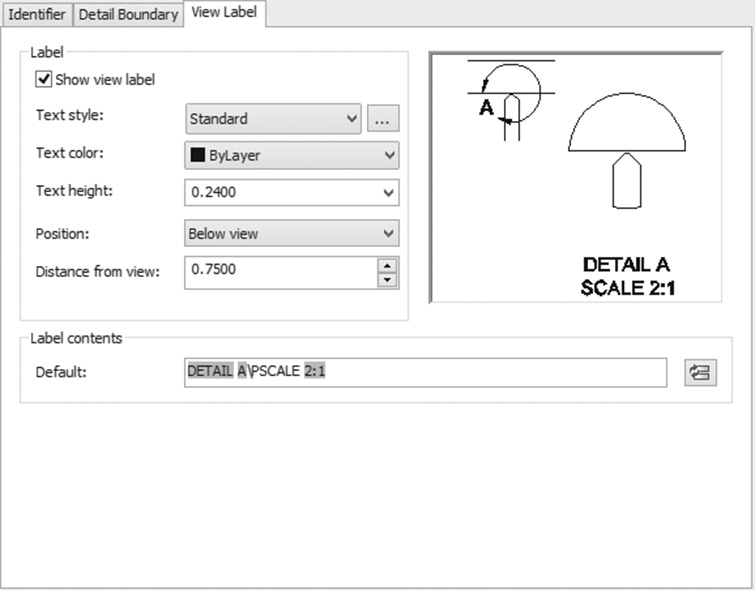Click the Text height 0.2400 field
This screenshot has height=590, width=755.
pyautogui.click(x=282, y=193)
